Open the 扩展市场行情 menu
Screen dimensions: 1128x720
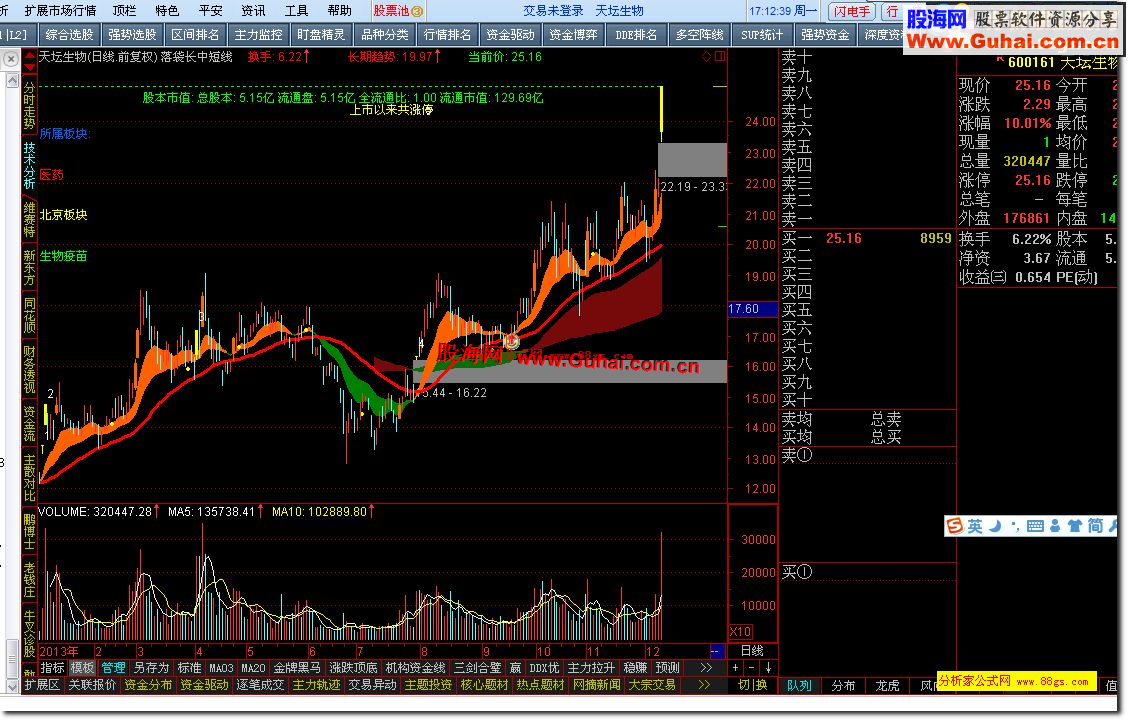(60, 11)
